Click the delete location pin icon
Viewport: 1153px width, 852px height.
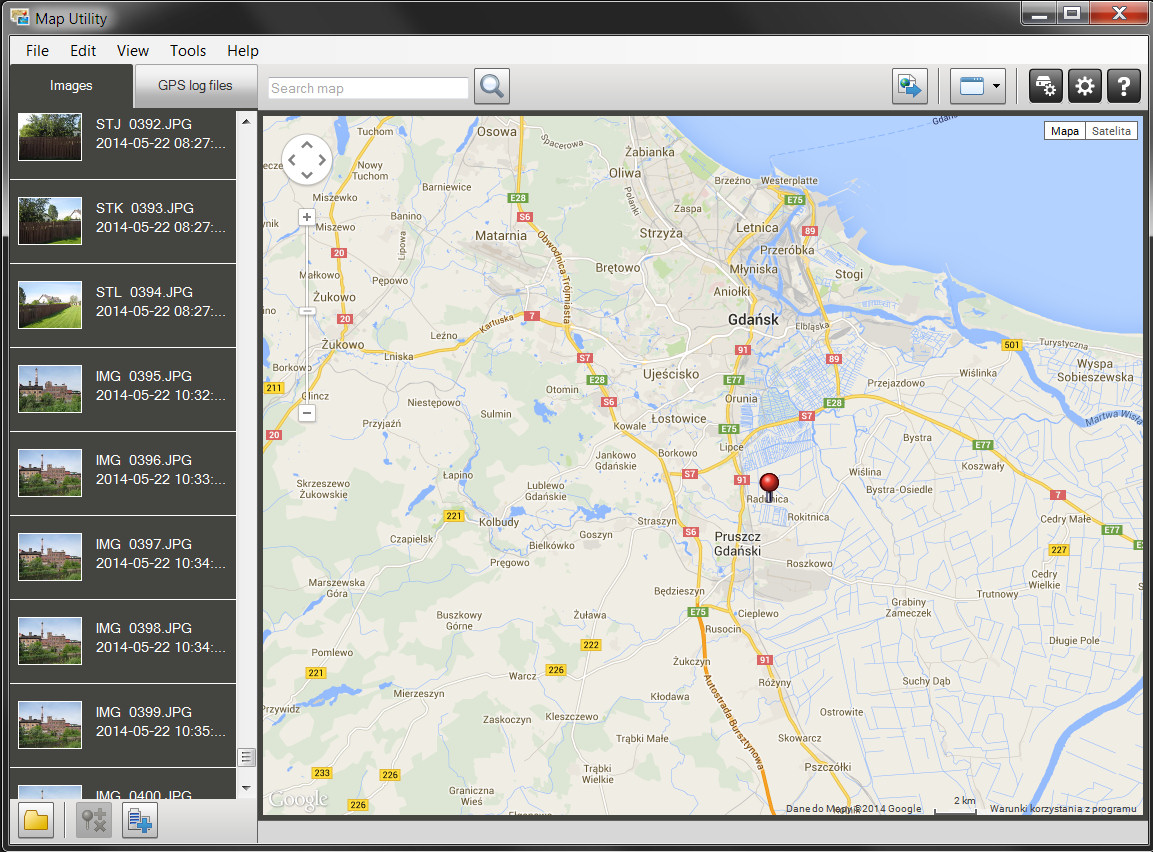[93, 820]
